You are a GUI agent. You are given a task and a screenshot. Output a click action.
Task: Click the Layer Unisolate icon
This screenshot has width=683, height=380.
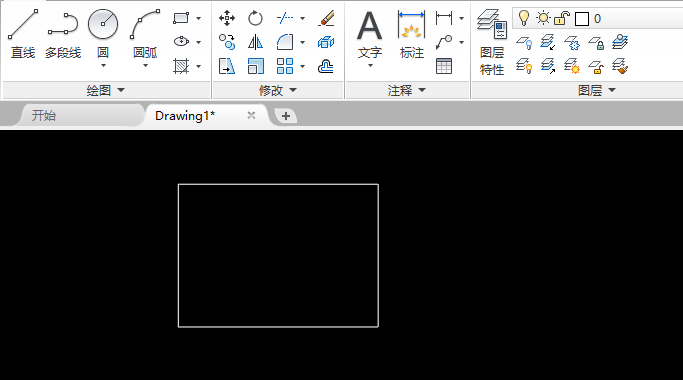click(x=548, y=67)
